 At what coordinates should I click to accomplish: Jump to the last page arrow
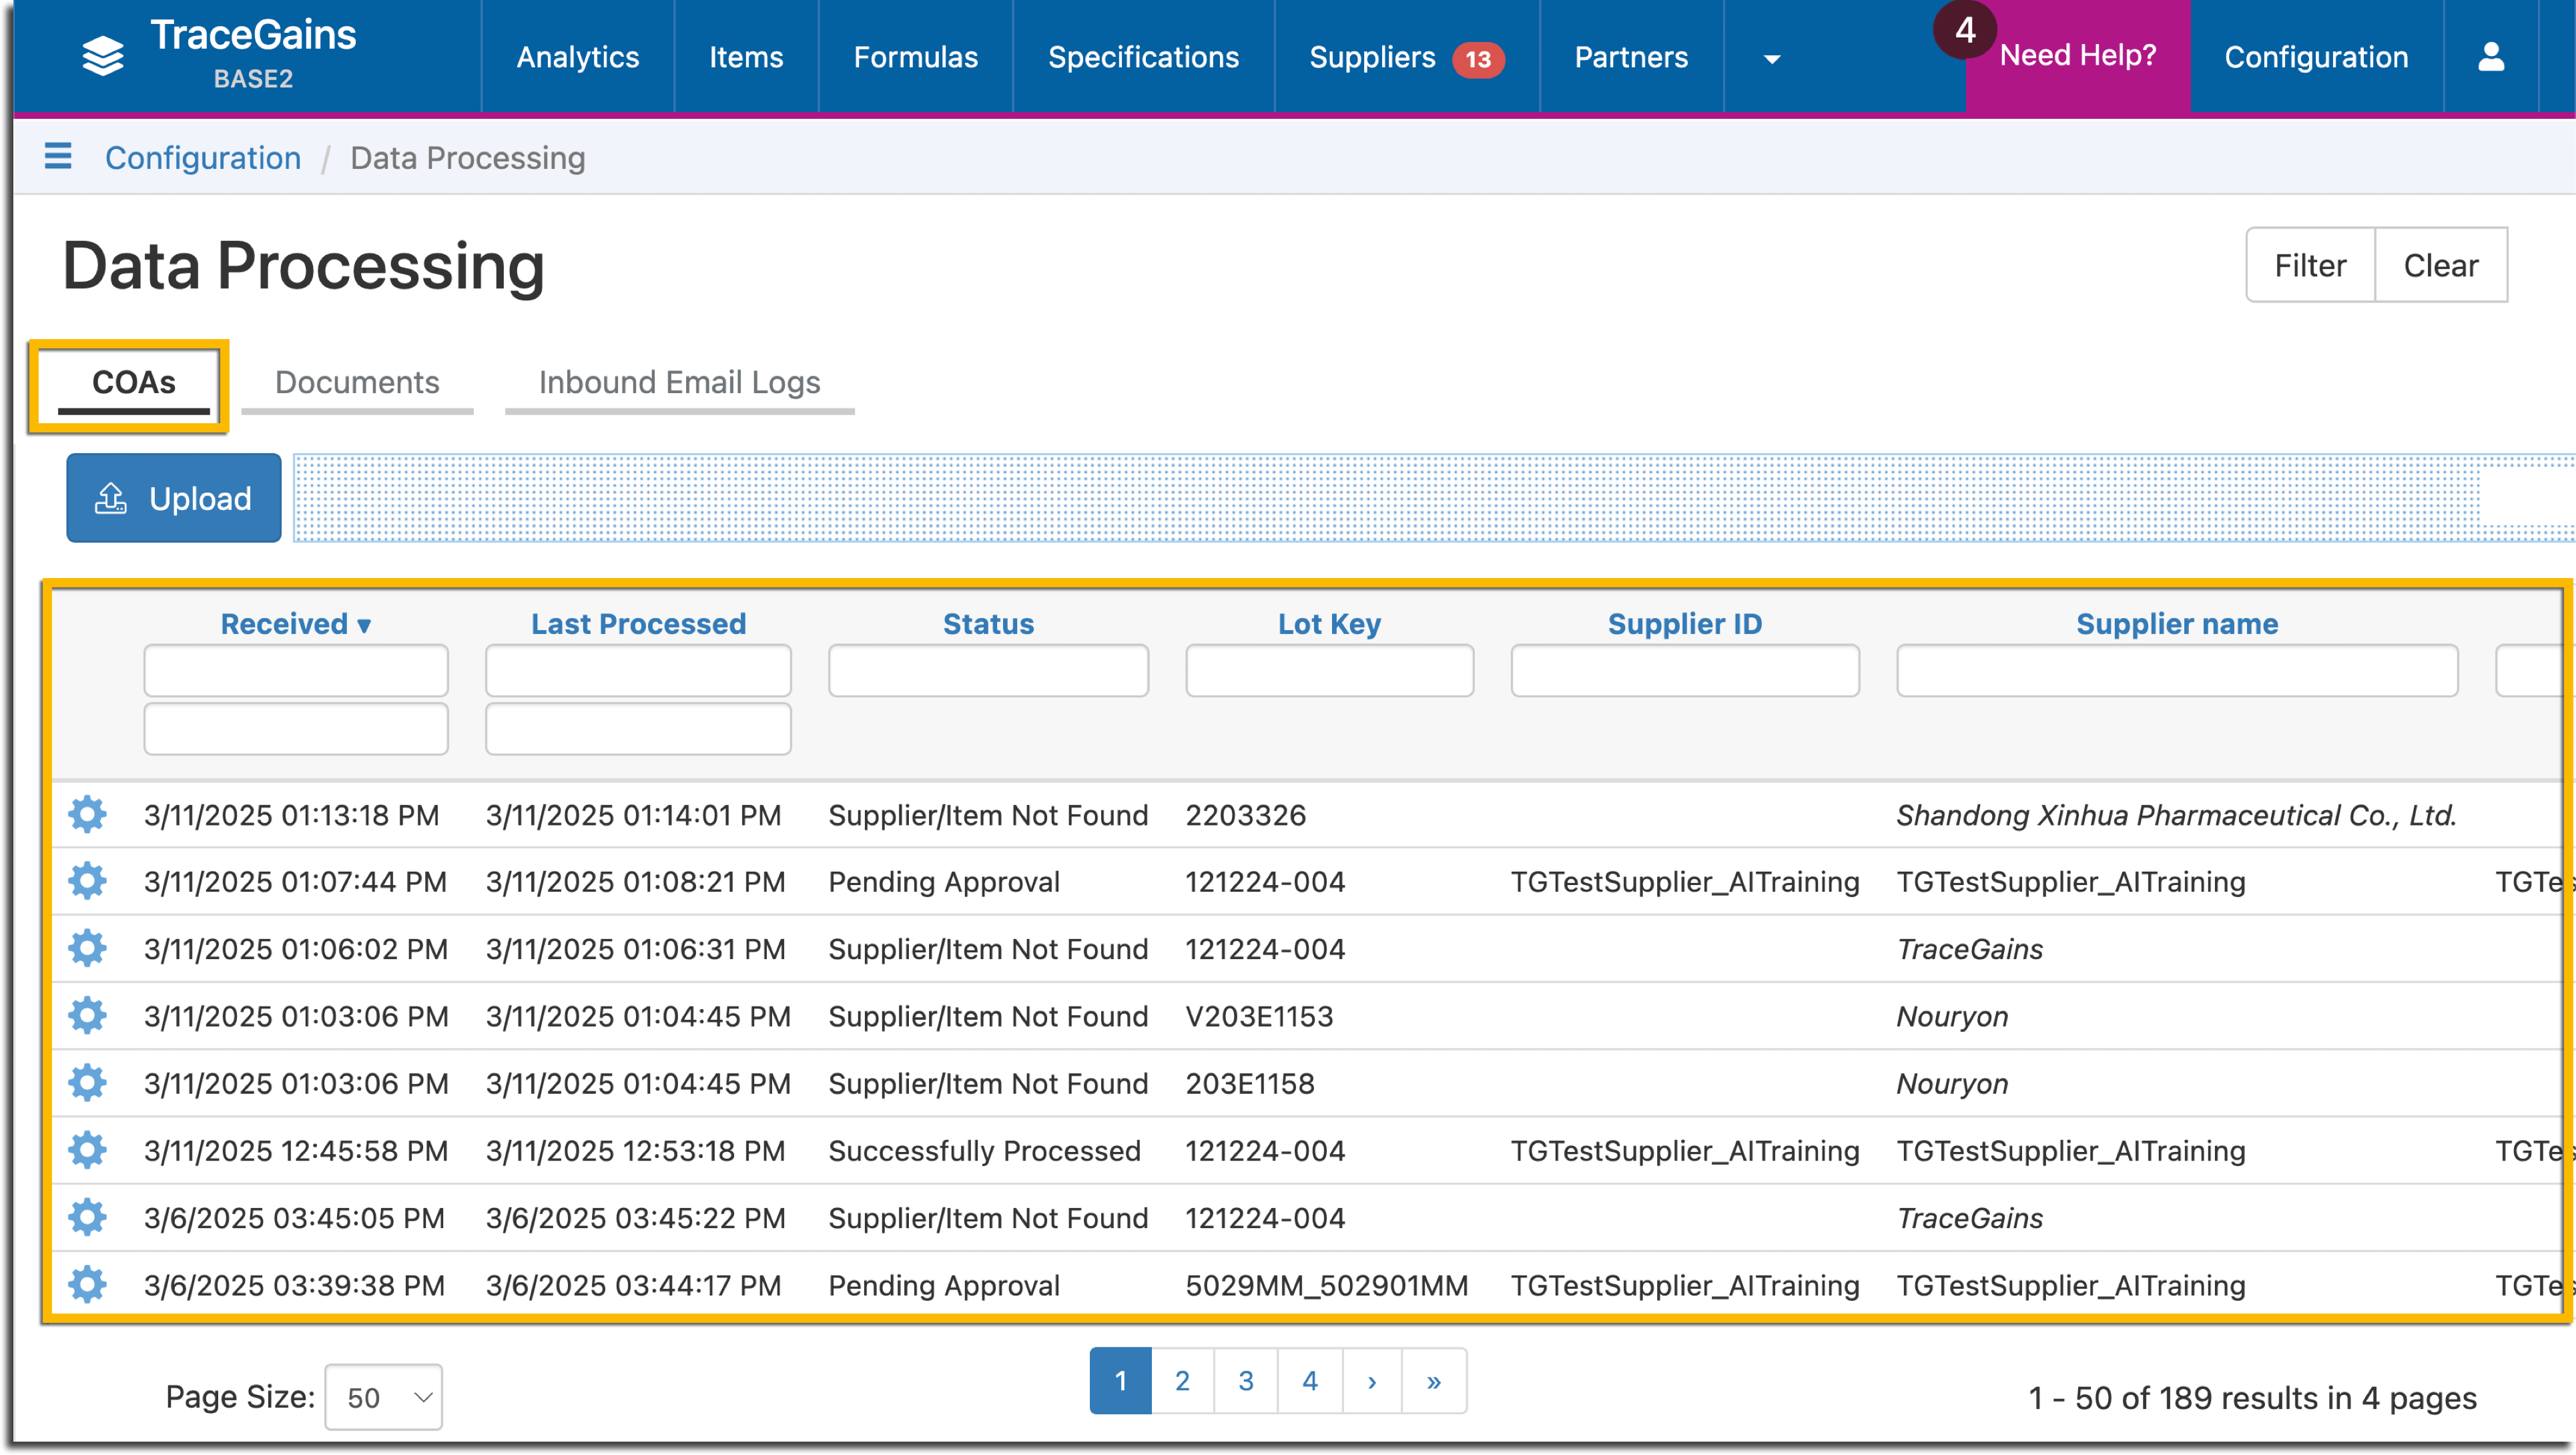pos(1434,1381)
